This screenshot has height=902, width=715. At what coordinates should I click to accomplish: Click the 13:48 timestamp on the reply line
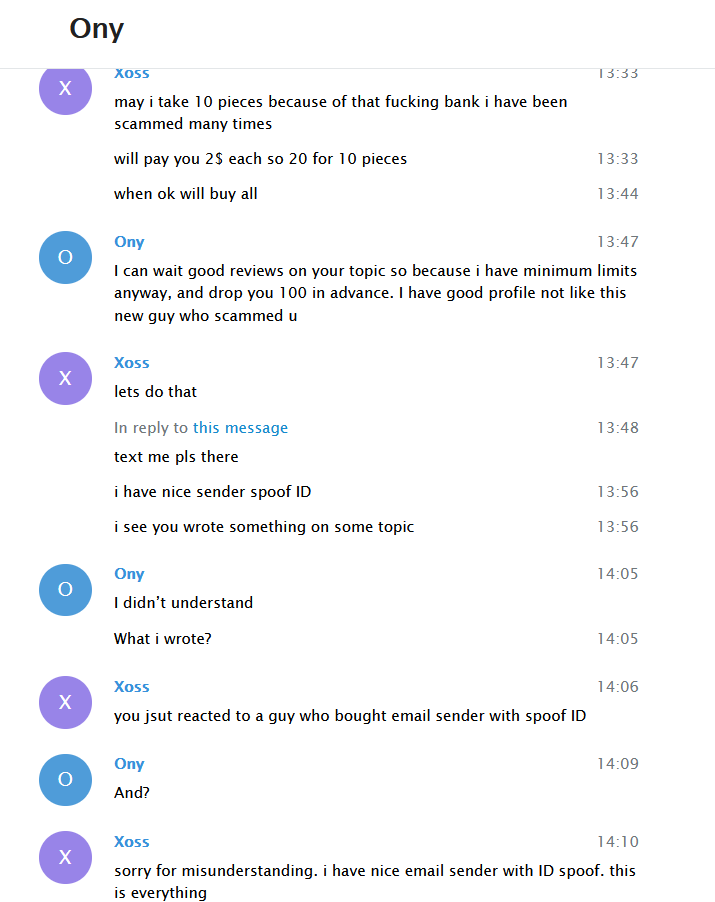coord(617,428)
